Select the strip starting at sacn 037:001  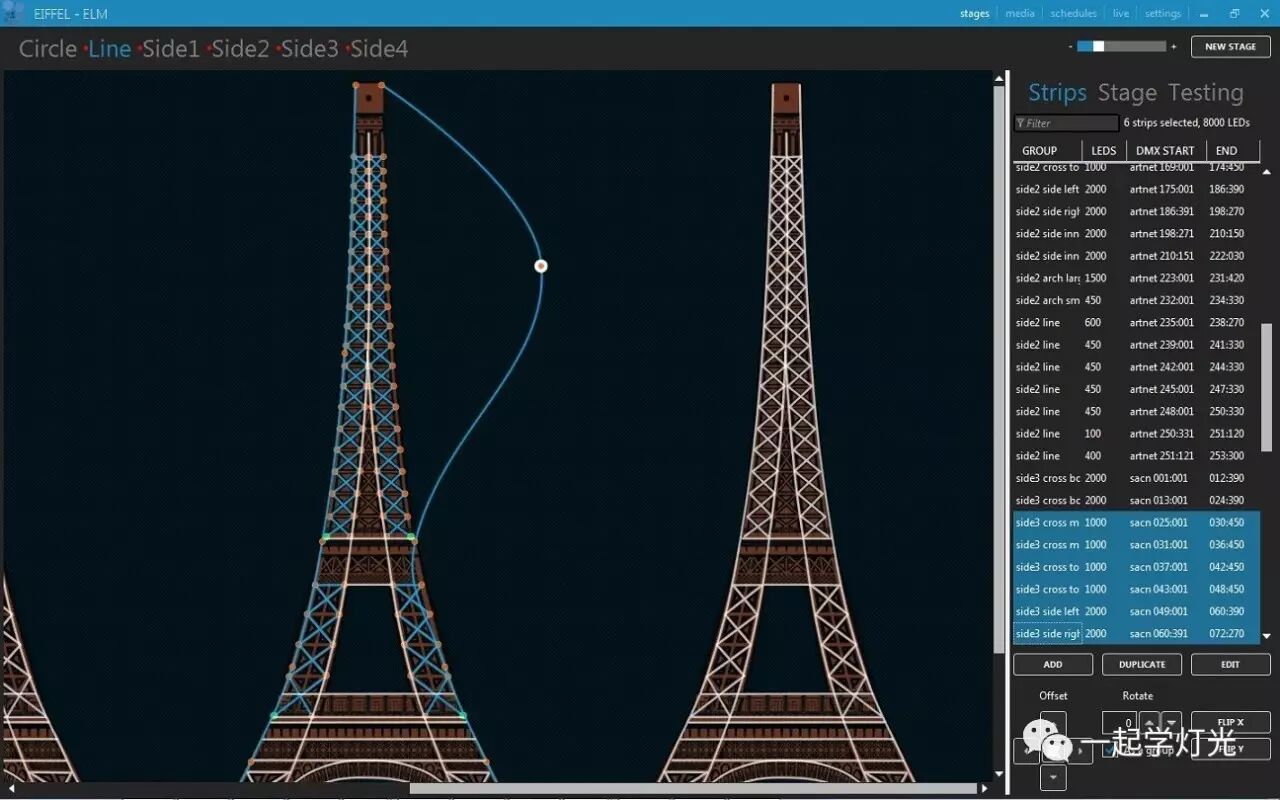[1136, 567]
